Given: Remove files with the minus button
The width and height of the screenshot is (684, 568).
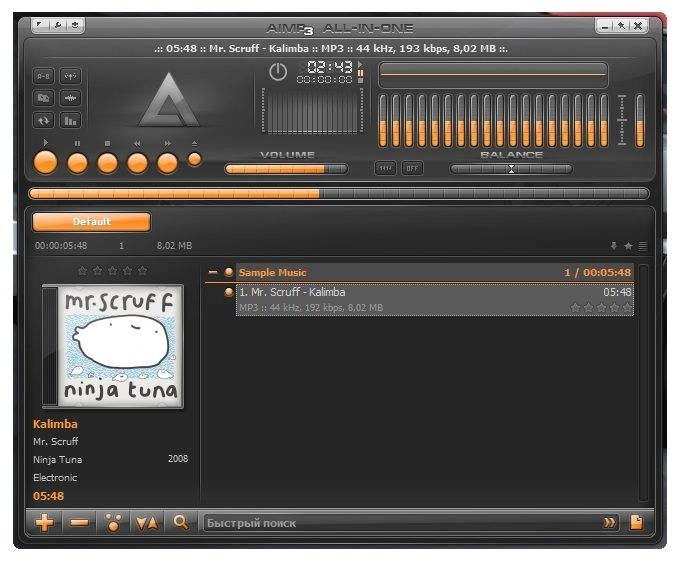Looking at the screenshot, I should click(79, 522).
